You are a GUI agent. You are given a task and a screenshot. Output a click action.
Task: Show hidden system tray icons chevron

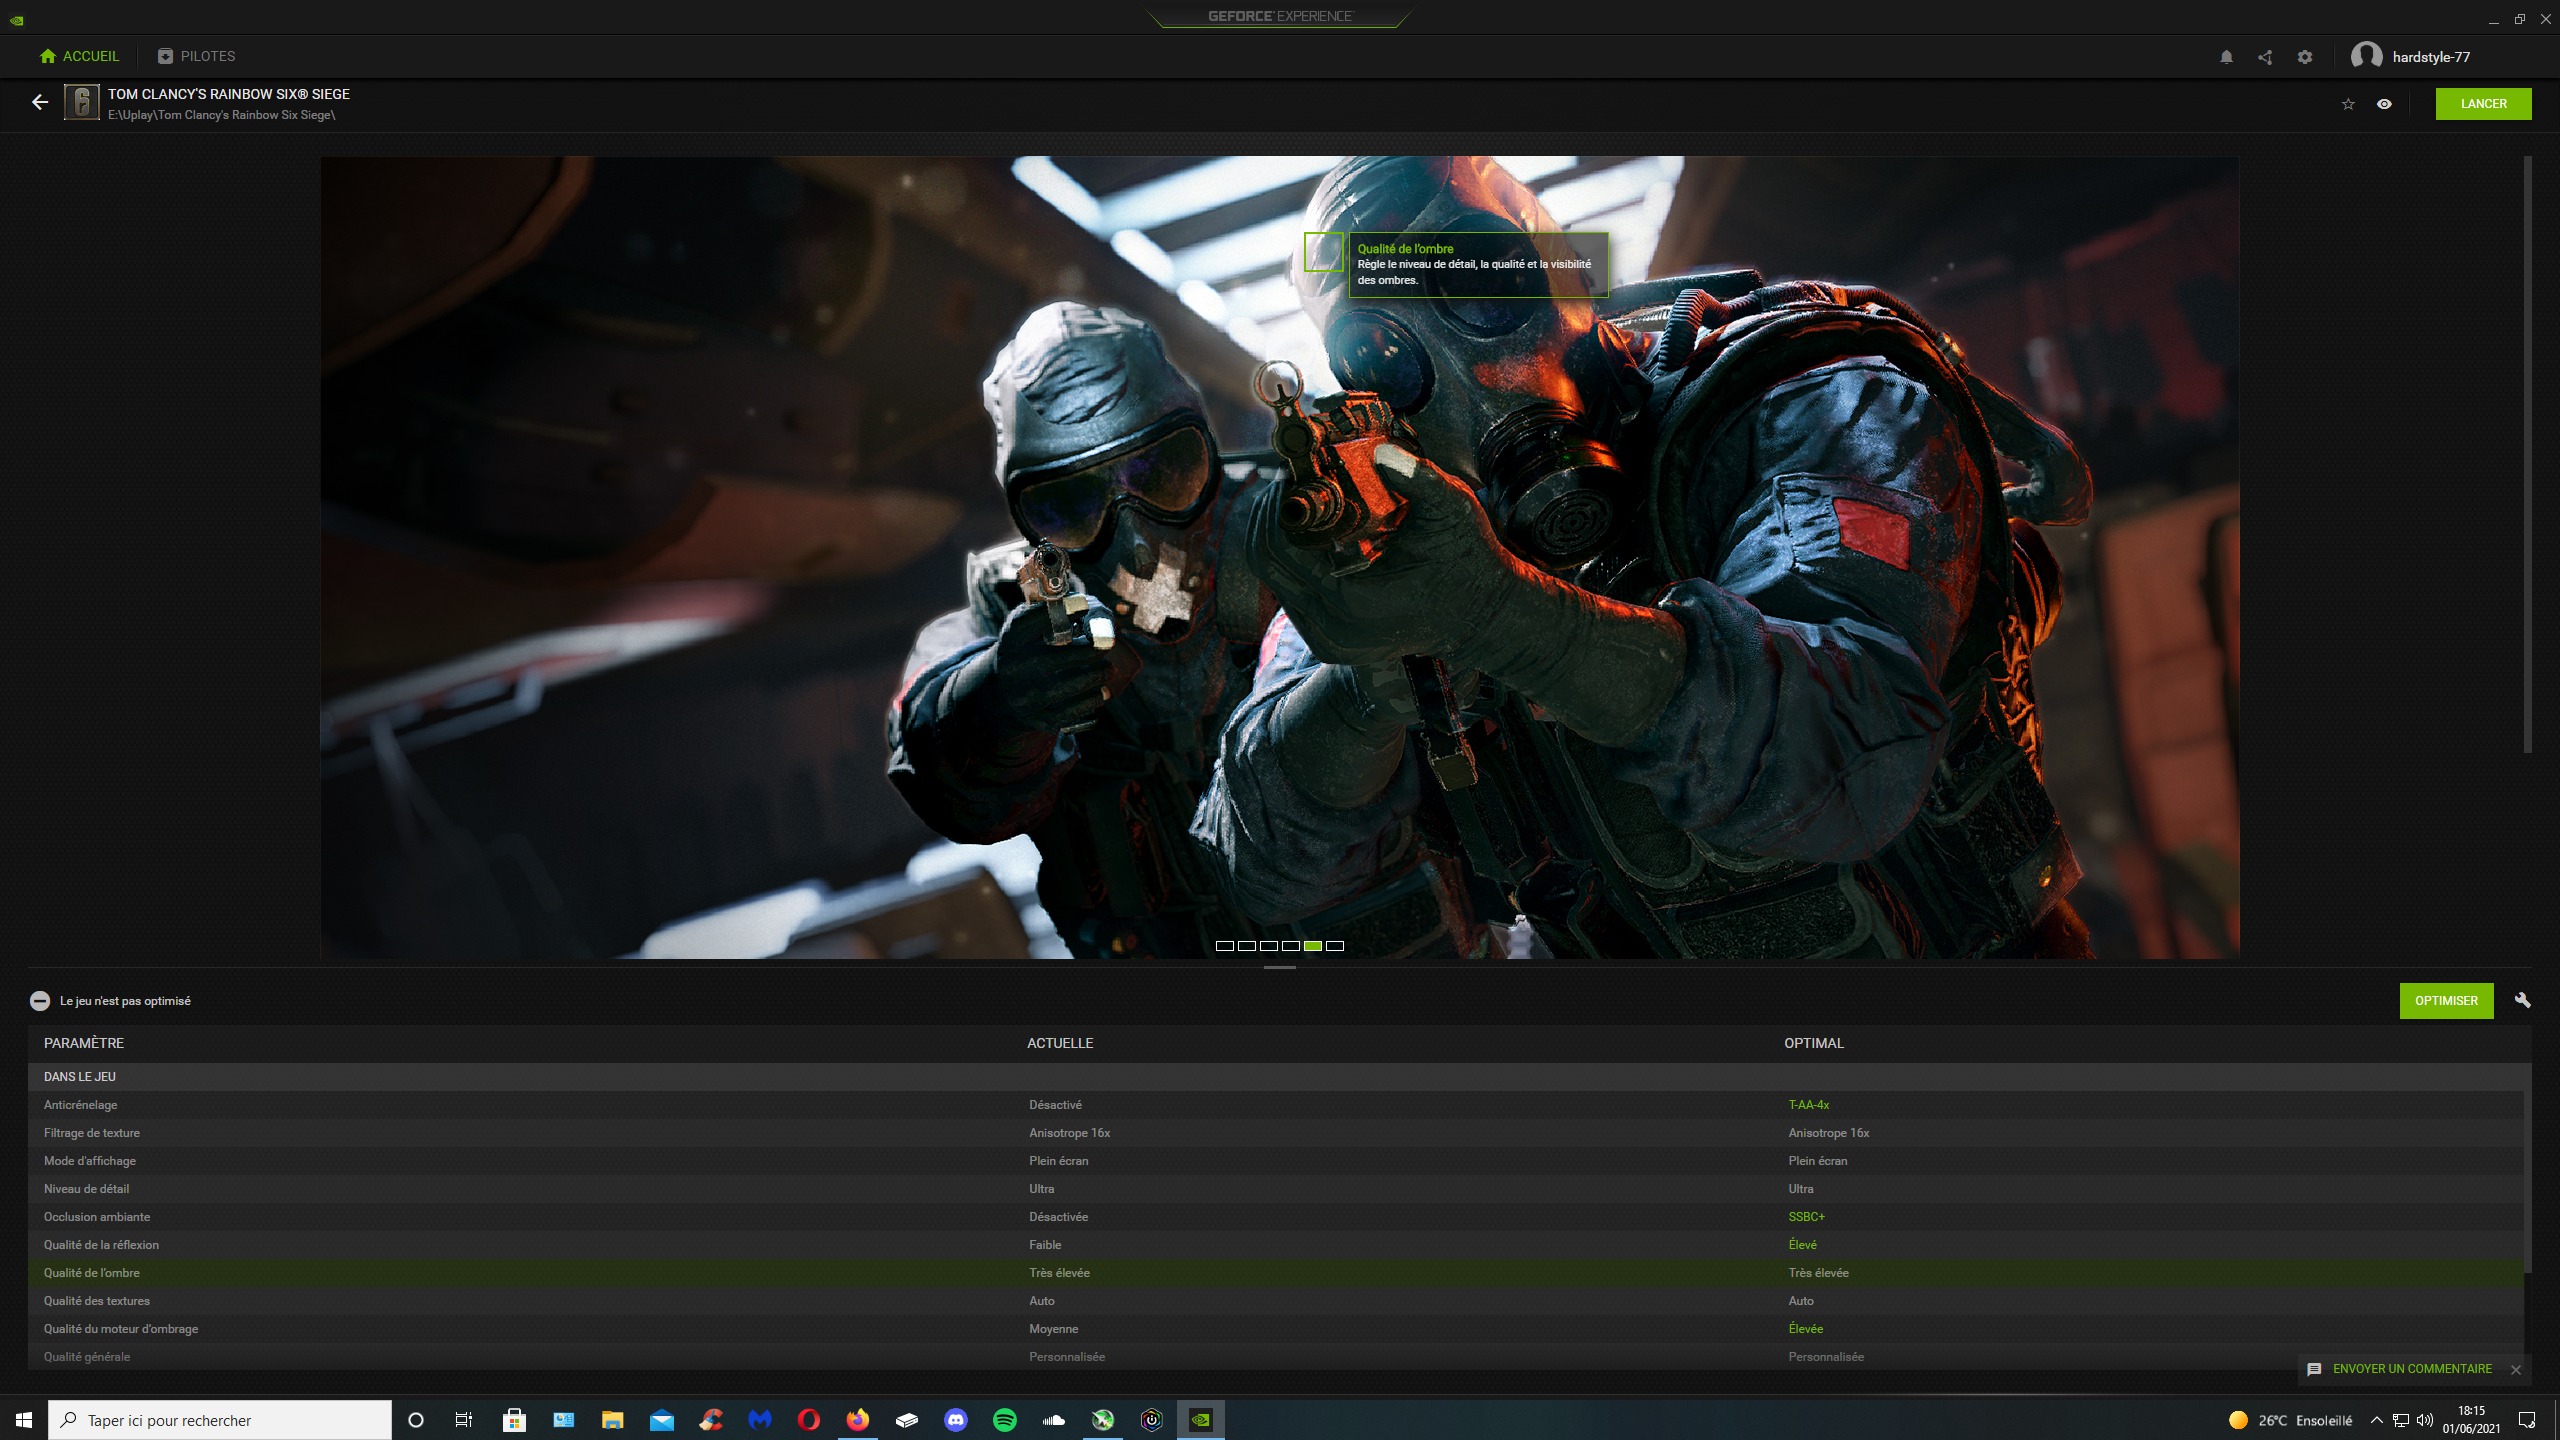tap(2376, 1420)
